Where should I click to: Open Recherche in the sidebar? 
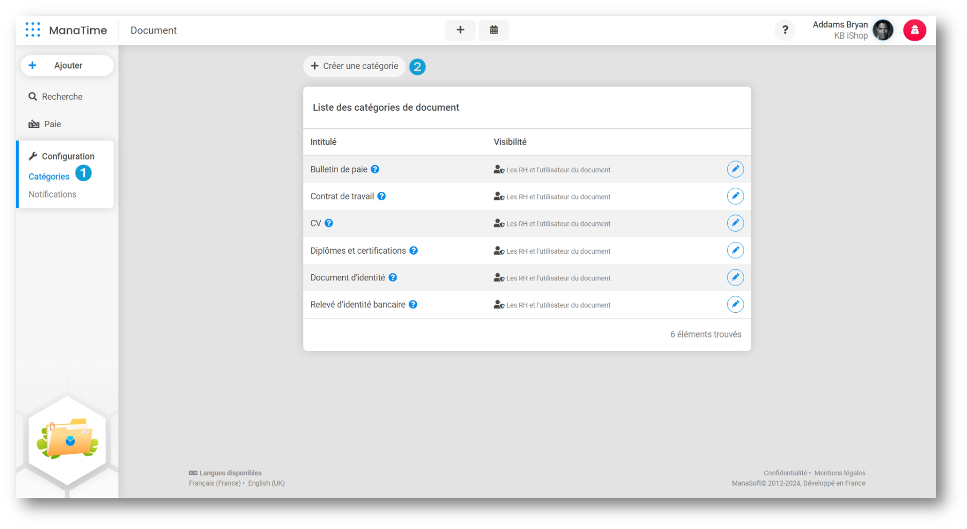click(56, 97)
